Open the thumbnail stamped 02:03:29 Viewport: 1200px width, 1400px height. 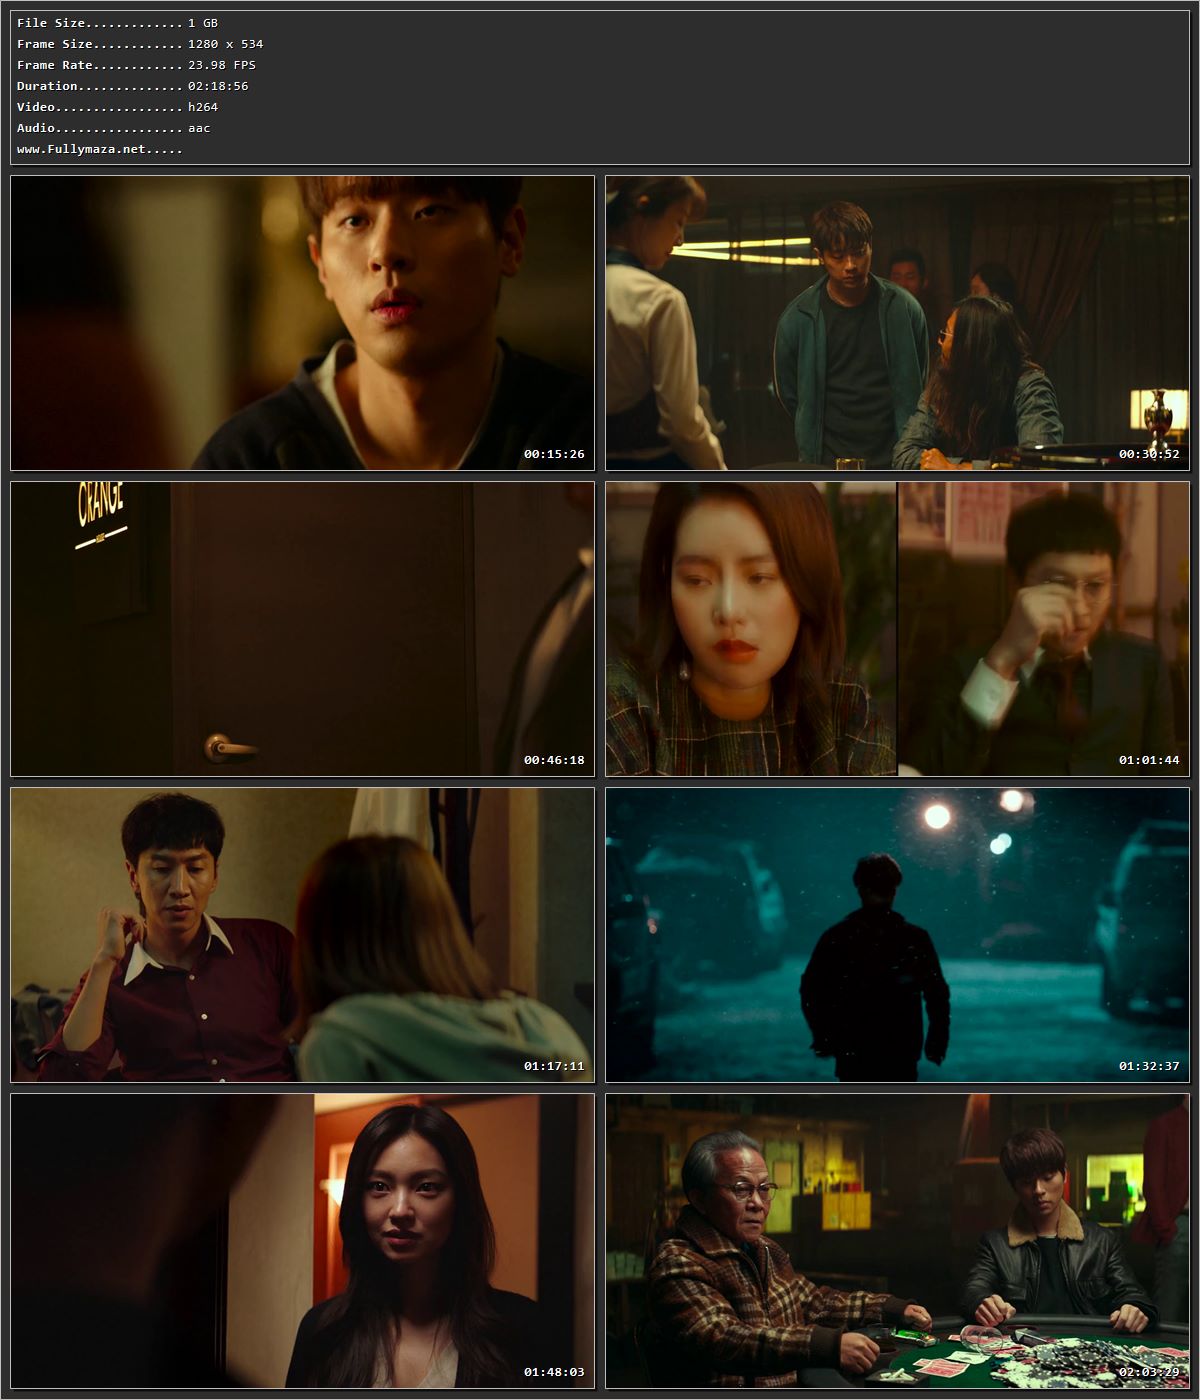point(897,1241)
